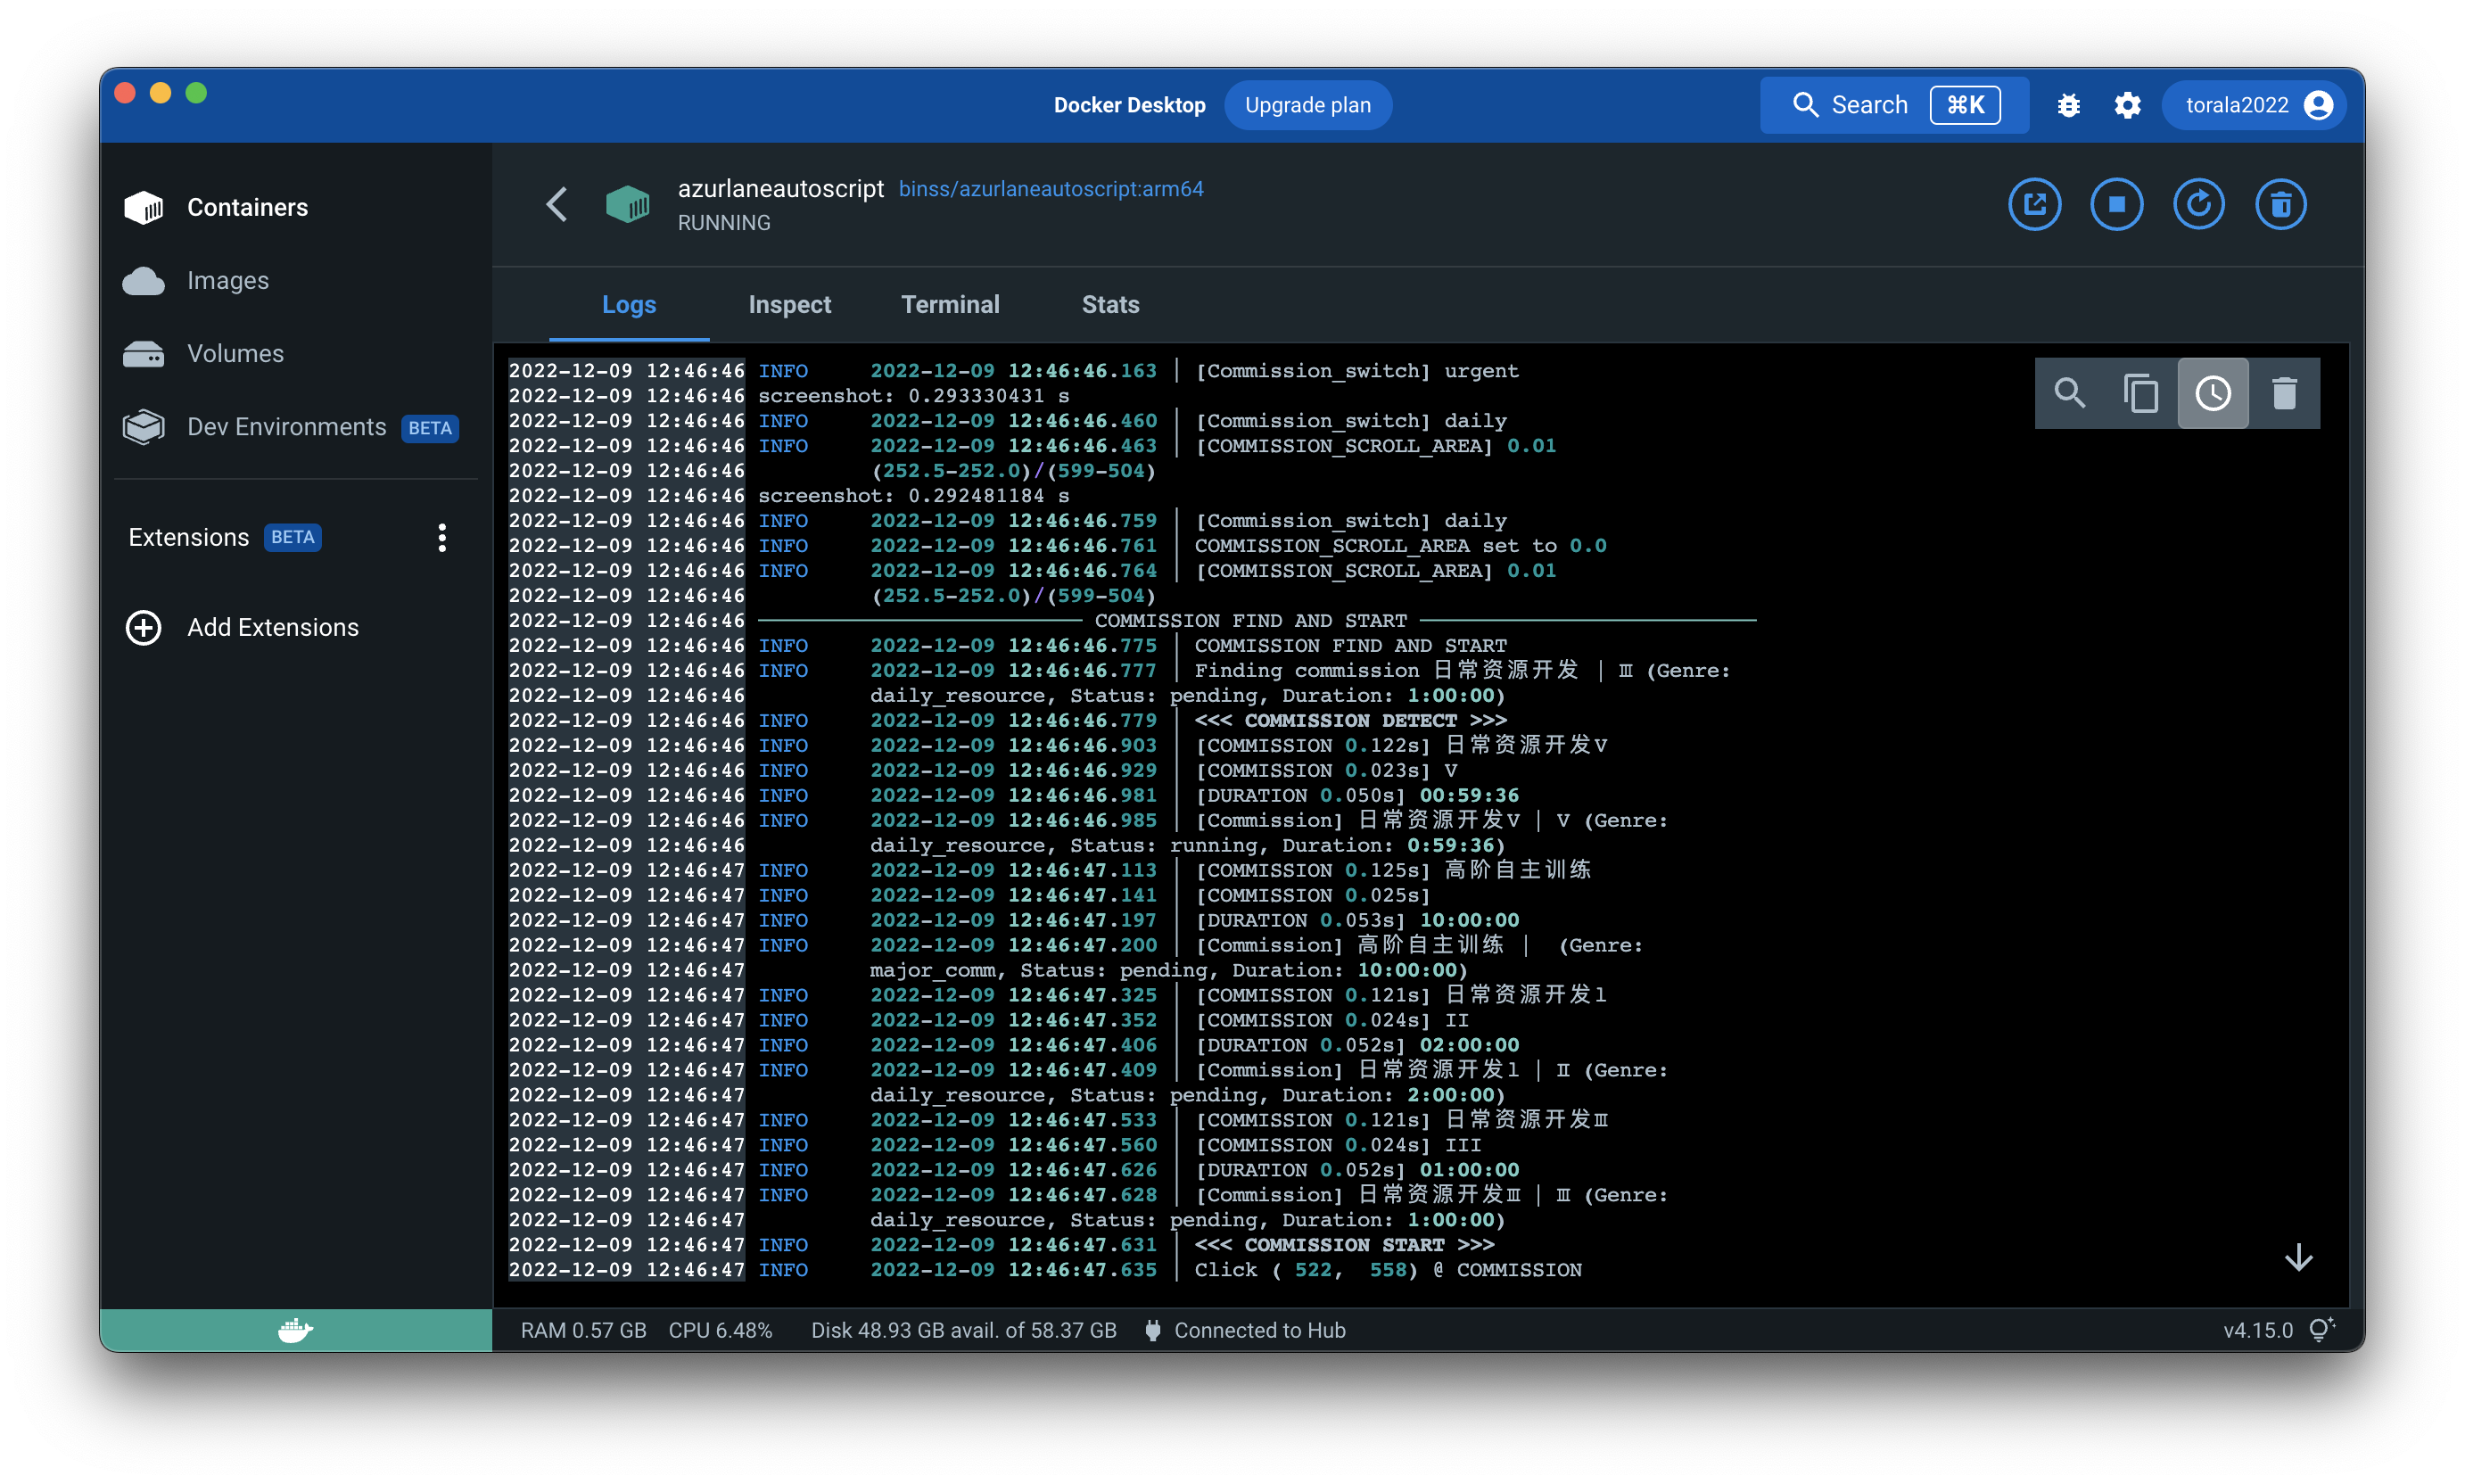Click the CPU 6.48% status

[721, 1331]
